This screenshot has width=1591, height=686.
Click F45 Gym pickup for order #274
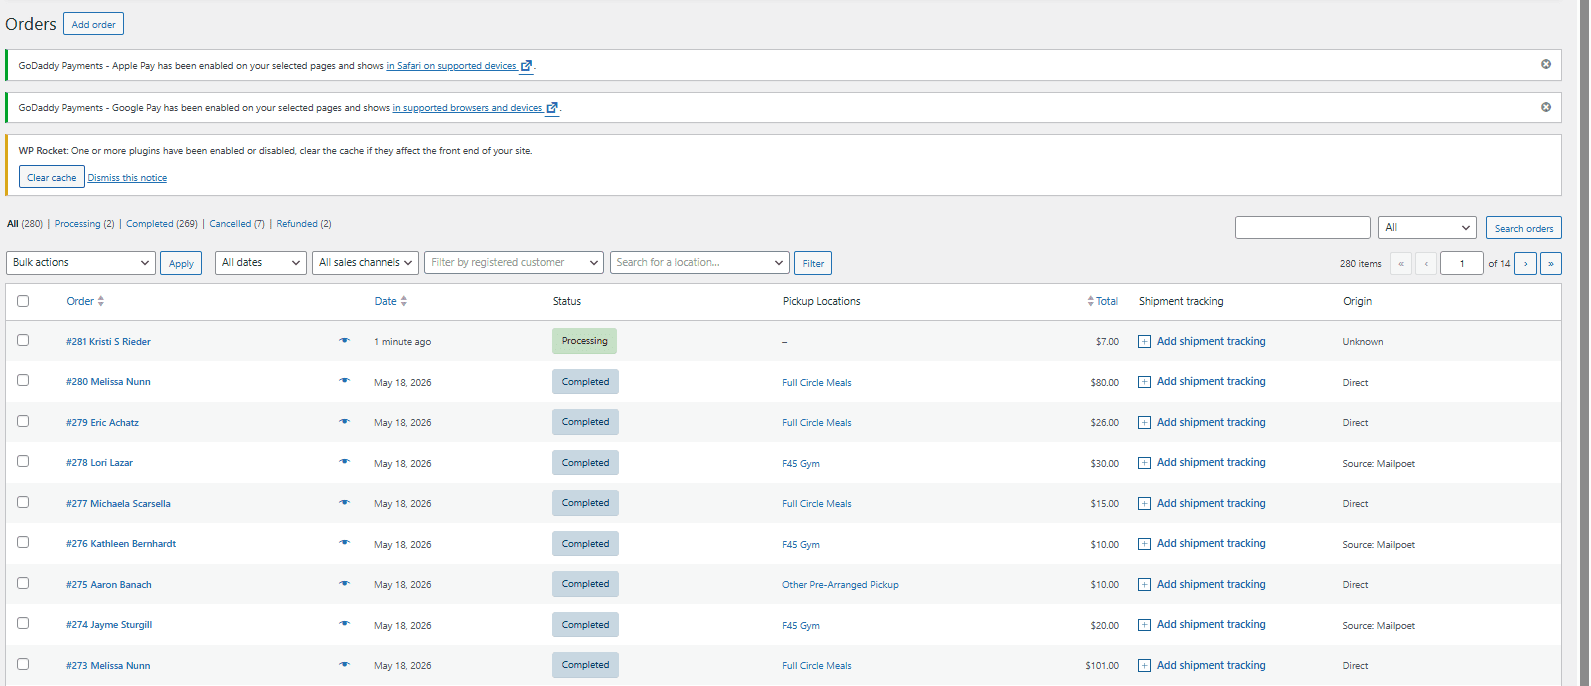(801, 626)
